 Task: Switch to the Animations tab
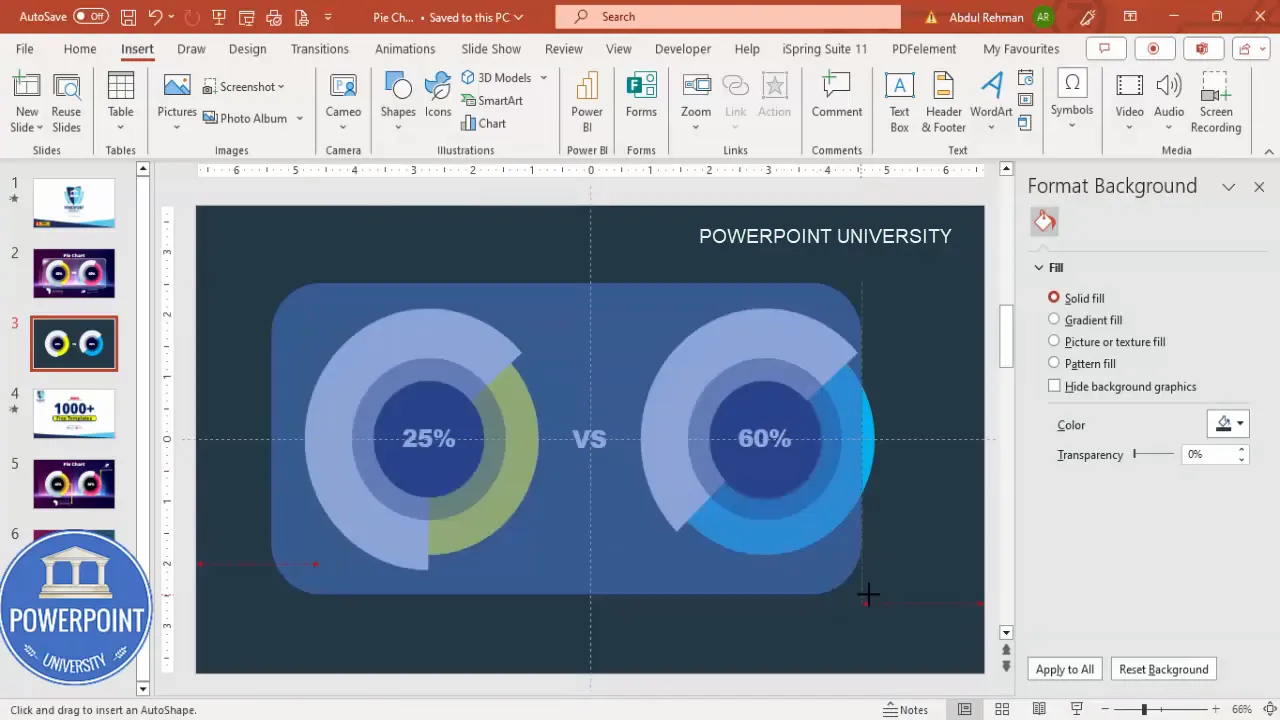405,48
